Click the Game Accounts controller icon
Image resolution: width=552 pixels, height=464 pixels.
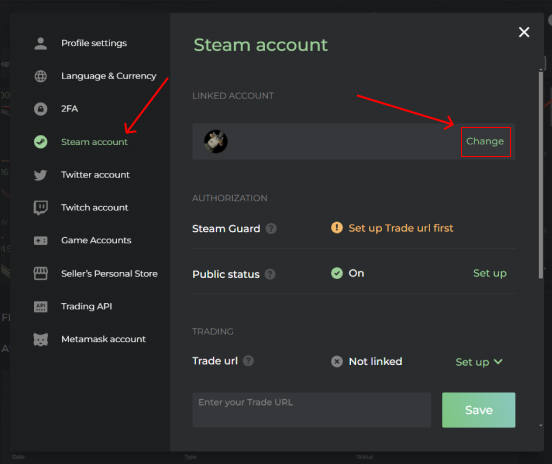click(40, 240)
